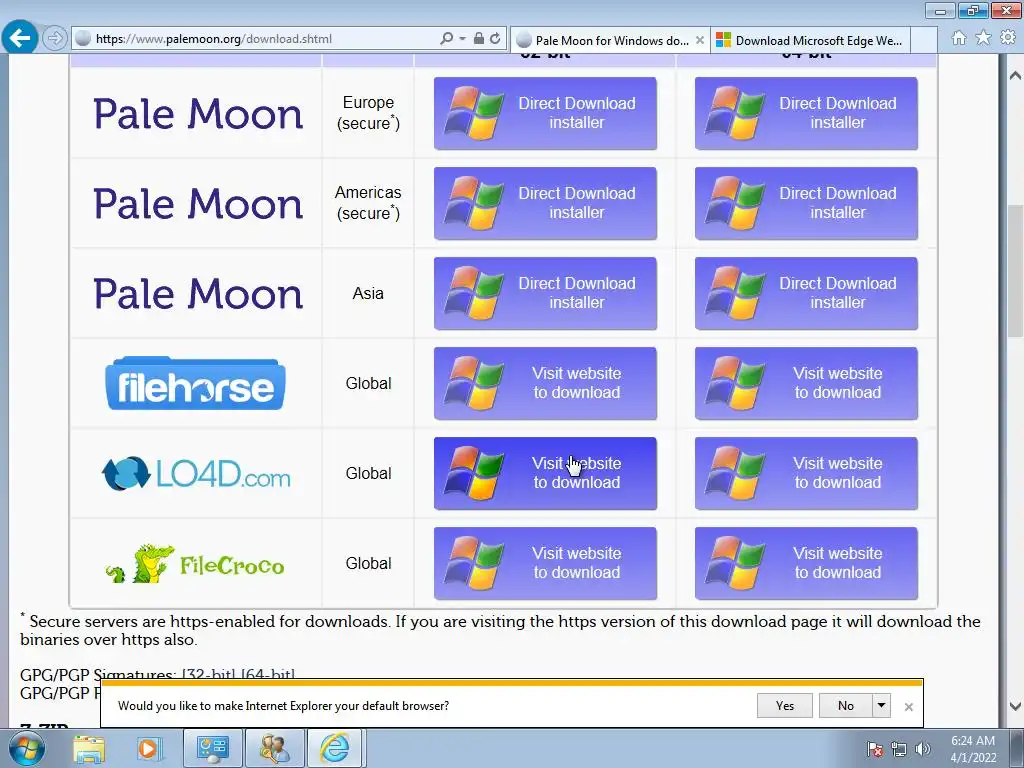
Task: Click 'Global' text in the LO4D row
Action: click(x=368, y=473)
